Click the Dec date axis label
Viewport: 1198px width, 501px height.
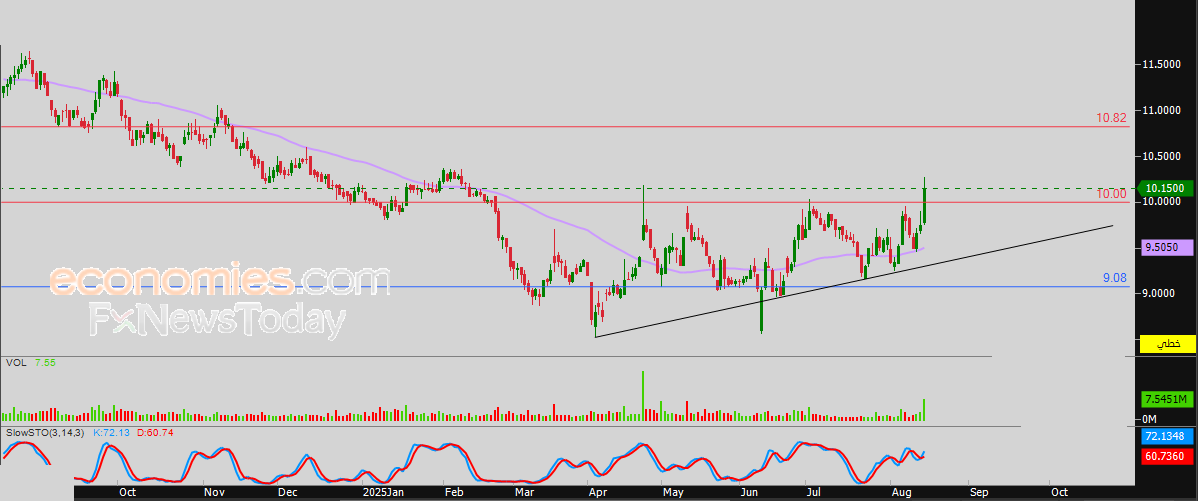pyautogui.click(x=287, y=493)
